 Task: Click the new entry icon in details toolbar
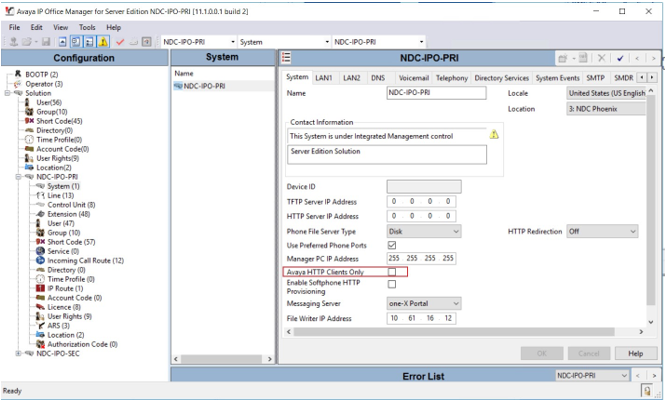(563, 58)
